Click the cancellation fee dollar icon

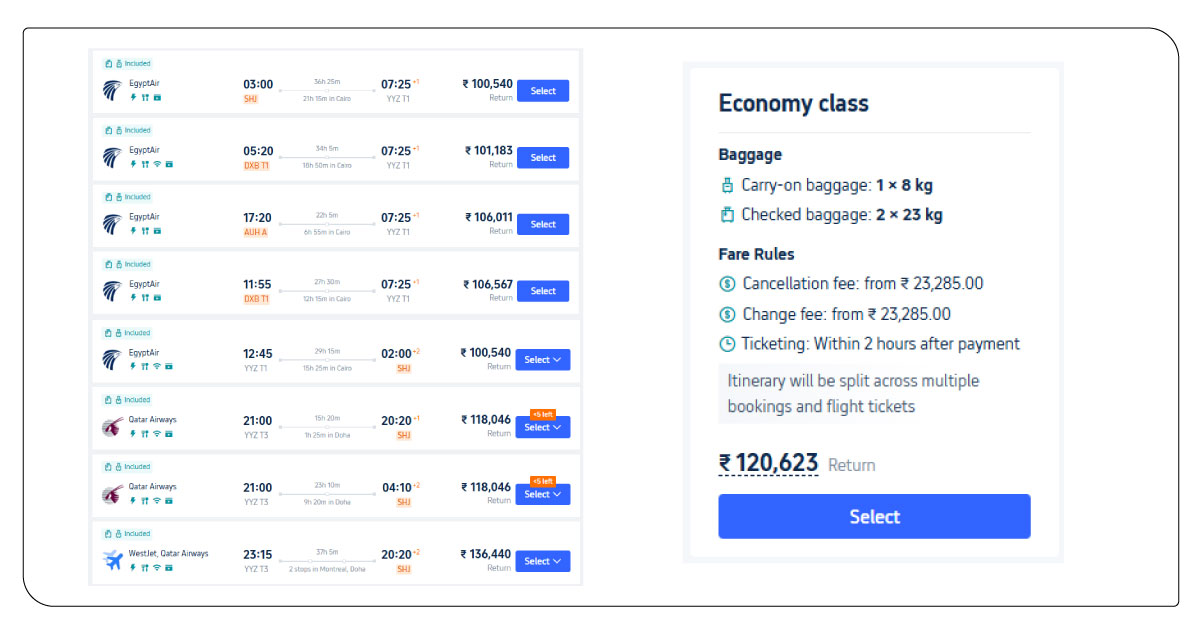coord(727,284)
